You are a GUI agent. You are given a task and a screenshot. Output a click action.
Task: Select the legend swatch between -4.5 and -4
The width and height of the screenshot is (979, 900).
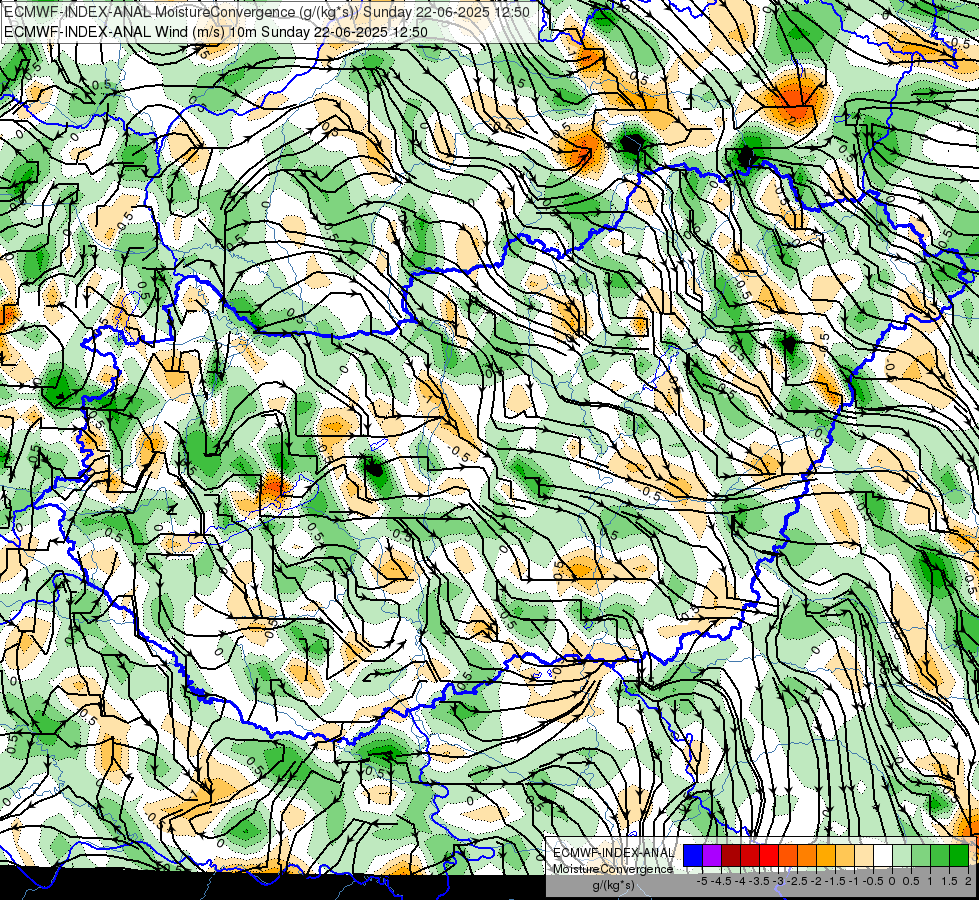[731, 855]
